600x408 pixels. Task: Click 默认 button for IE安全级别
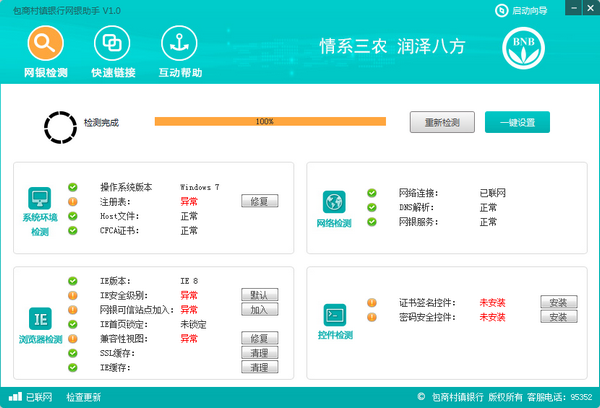(x=259, y=295)
